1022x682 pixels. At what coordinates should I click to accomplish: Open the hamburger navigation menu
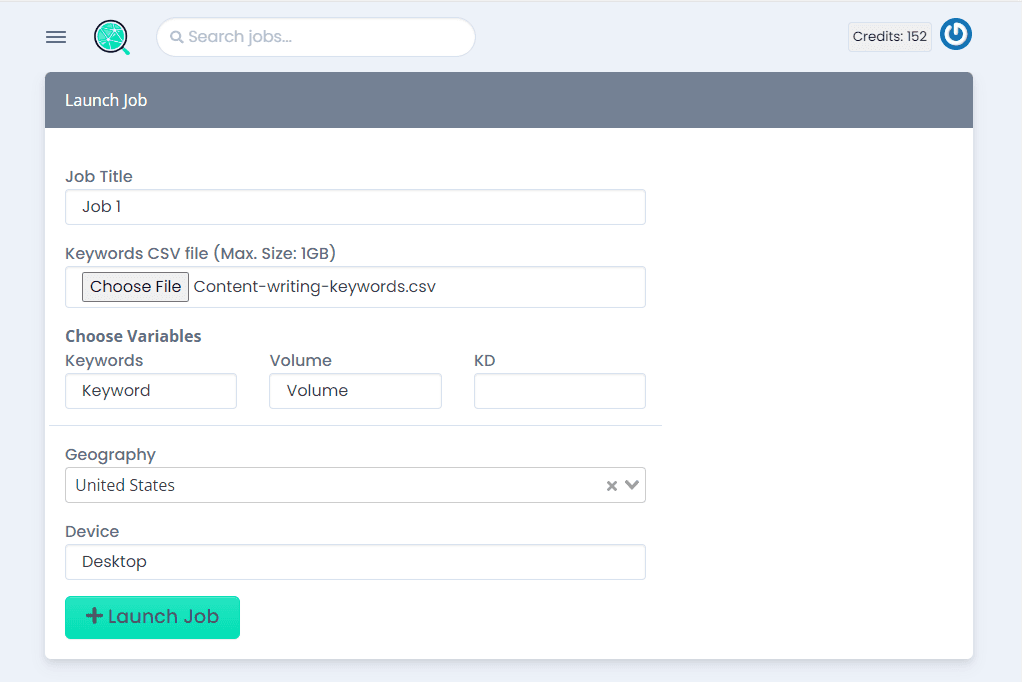[55, 36]
